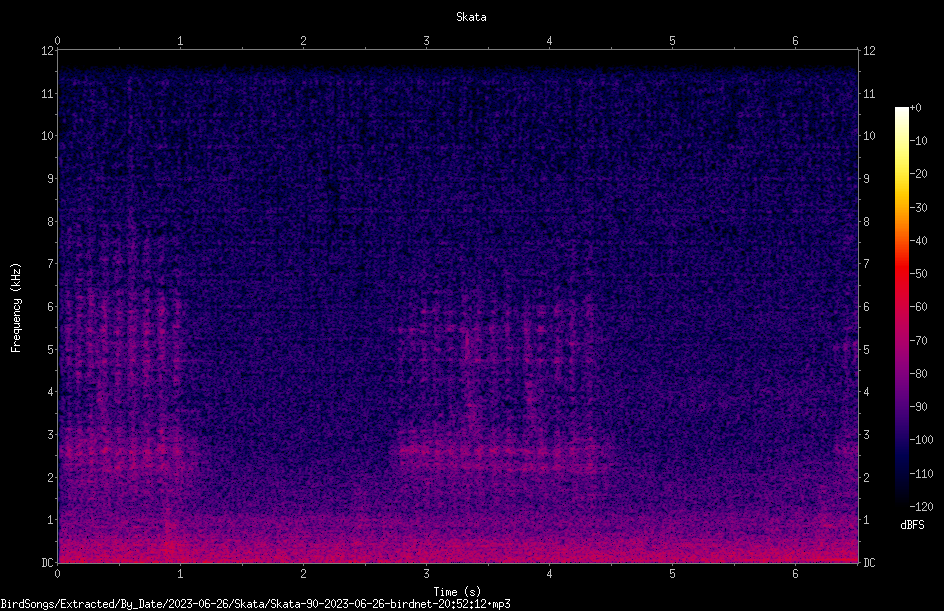The image size is (944, 611).
Task: Click the 'DC' label on the left axis
Action: click(48, 562)
